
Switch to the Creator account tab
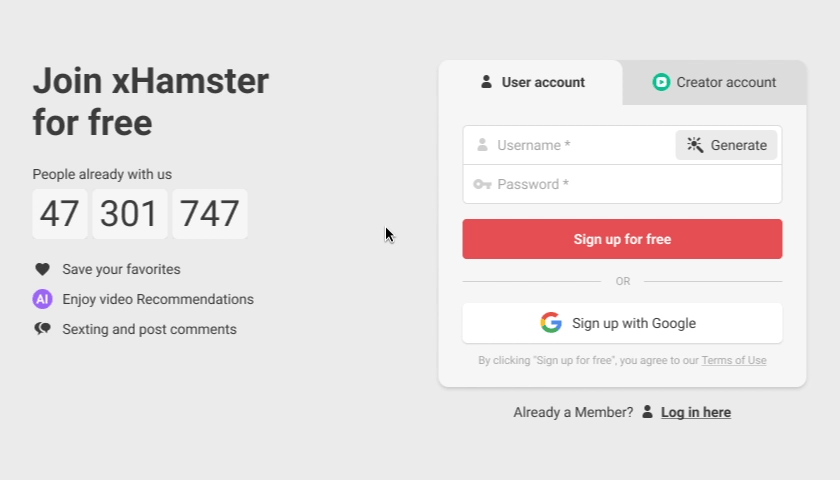(x=714, y=82)
